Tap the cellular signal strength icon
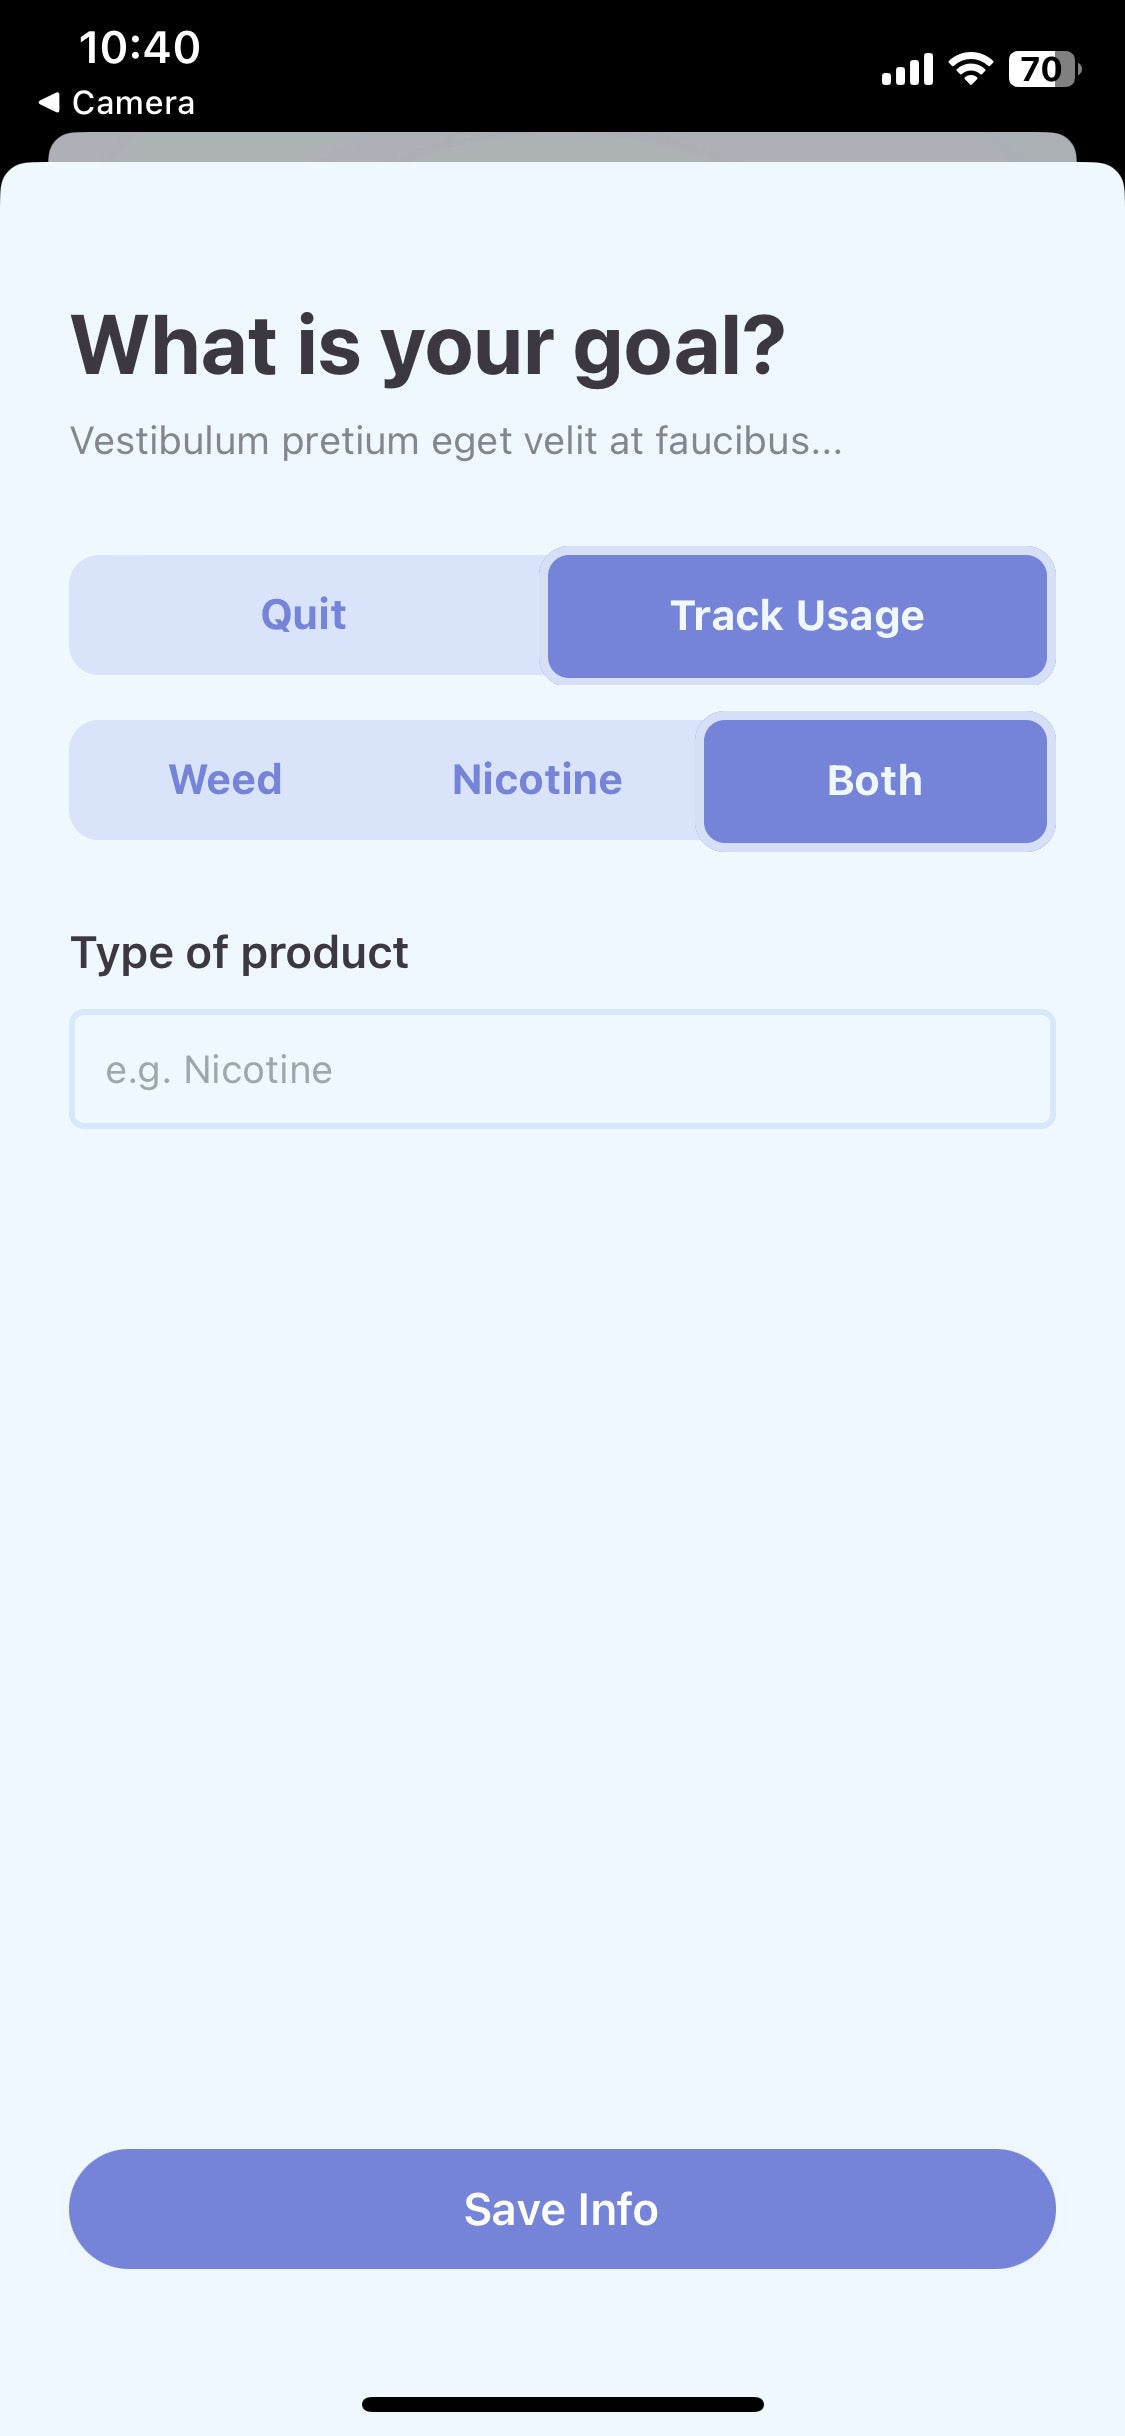 pos(906,70)
